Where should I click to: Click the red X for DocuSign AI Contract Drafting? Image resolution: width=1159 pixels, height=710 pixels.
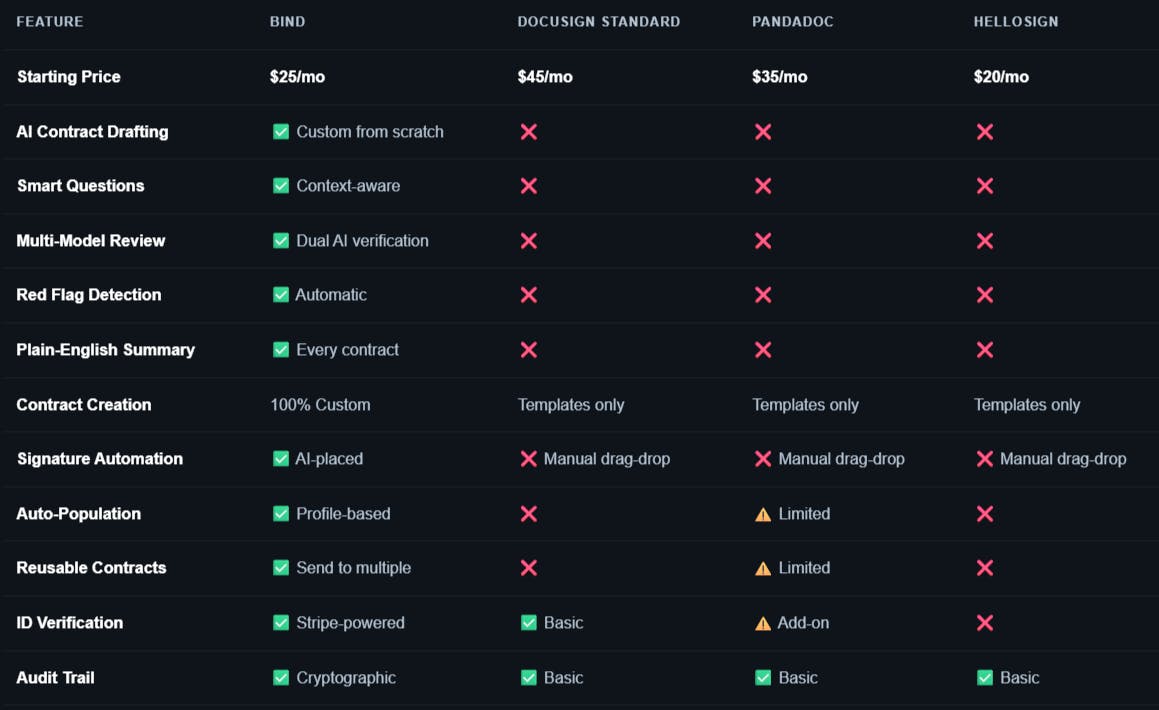528,132
